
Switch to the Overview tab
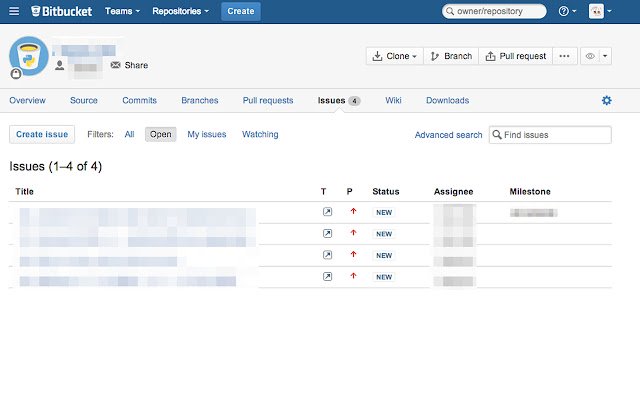coord(27,100)
